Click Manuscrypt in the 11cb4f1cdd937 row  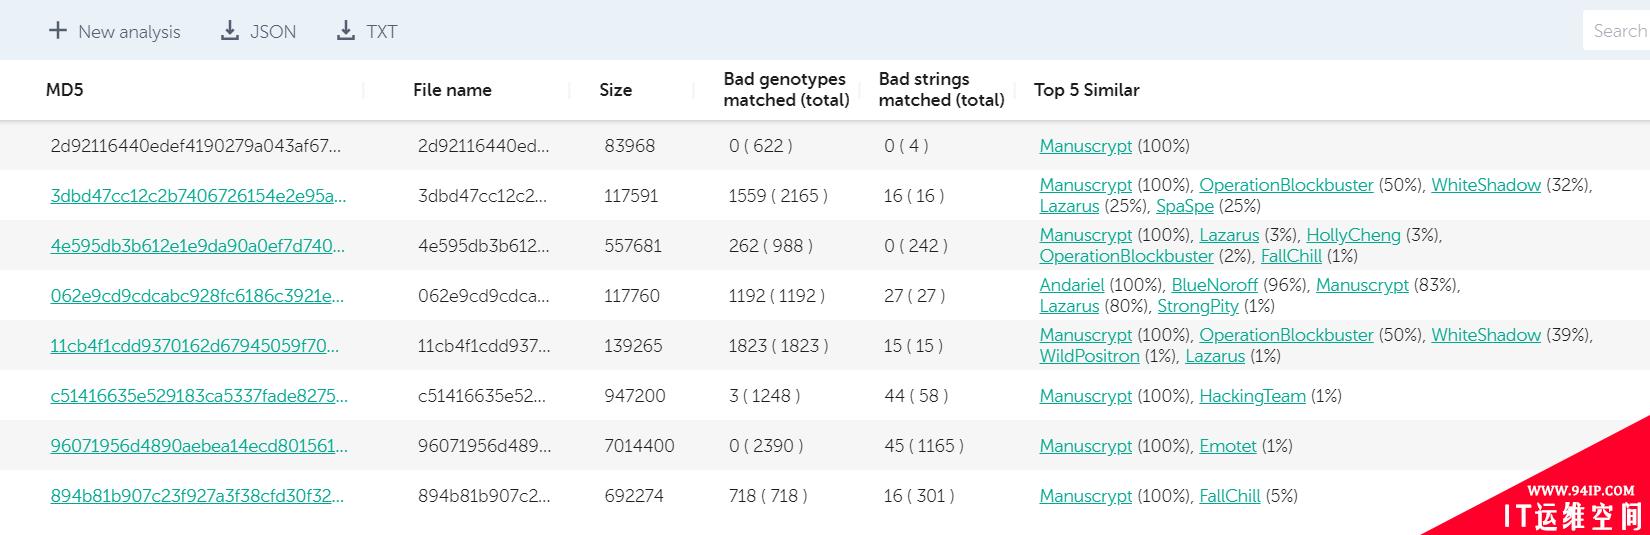(1086, 335)
